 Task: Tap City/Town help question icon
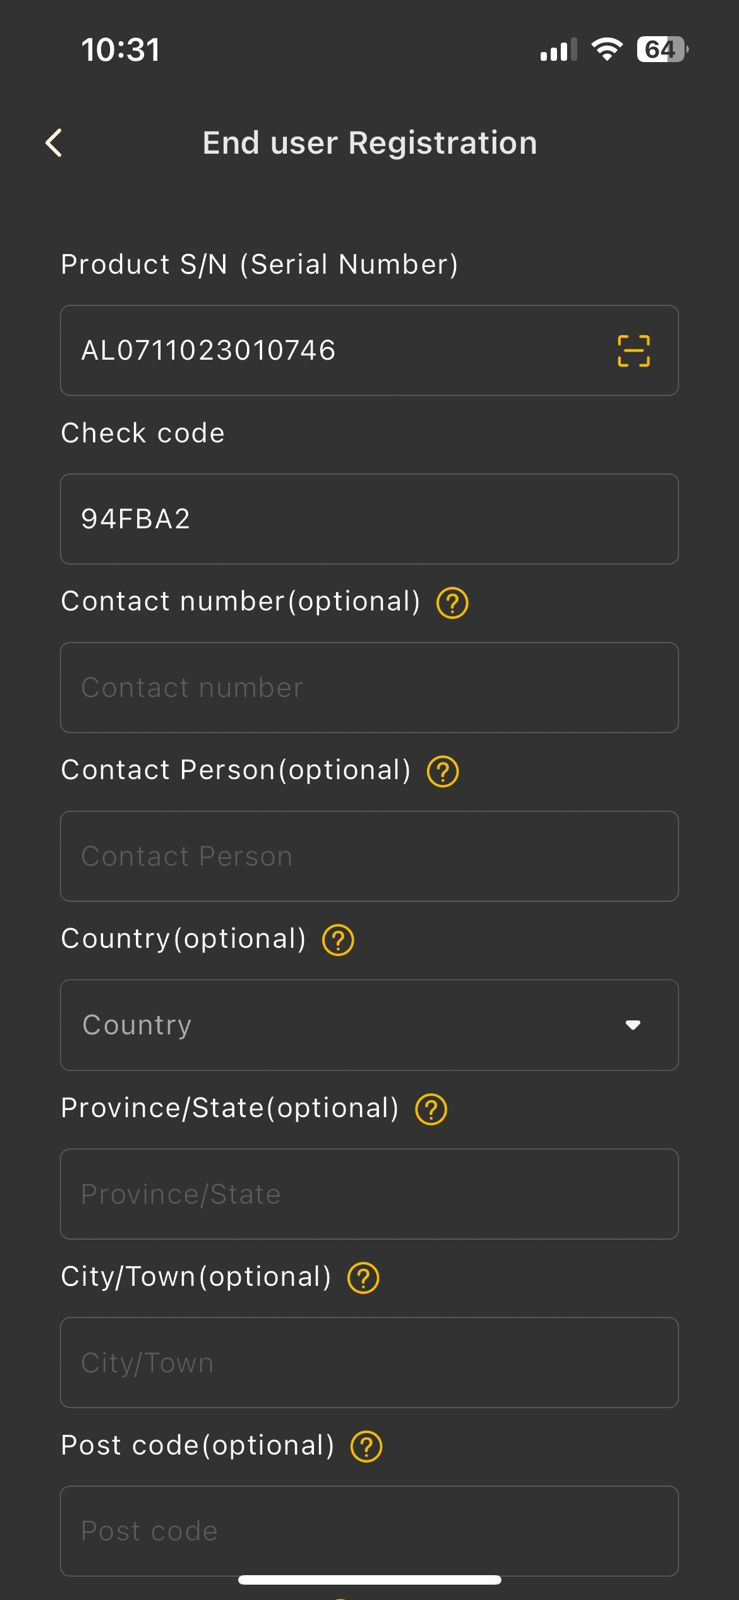(x=363, y=1278)
